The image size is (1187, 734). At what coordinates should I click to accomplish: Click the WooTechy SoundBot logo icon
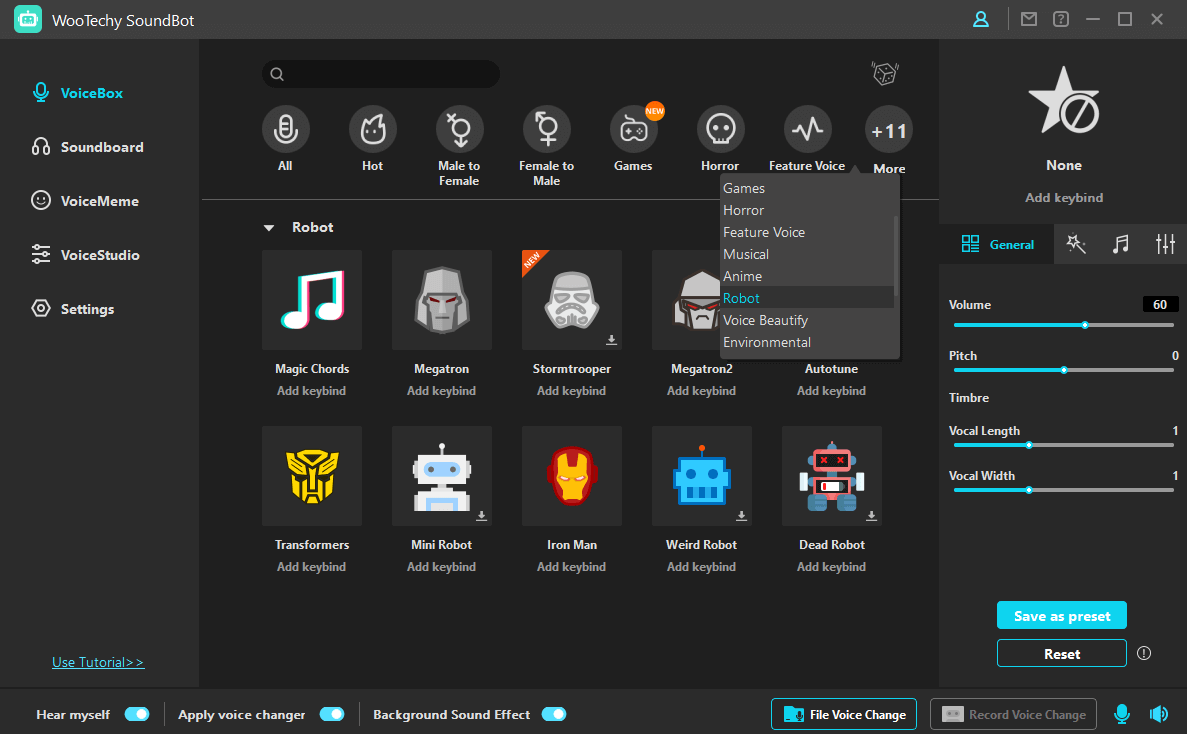[x=28, y=20]
